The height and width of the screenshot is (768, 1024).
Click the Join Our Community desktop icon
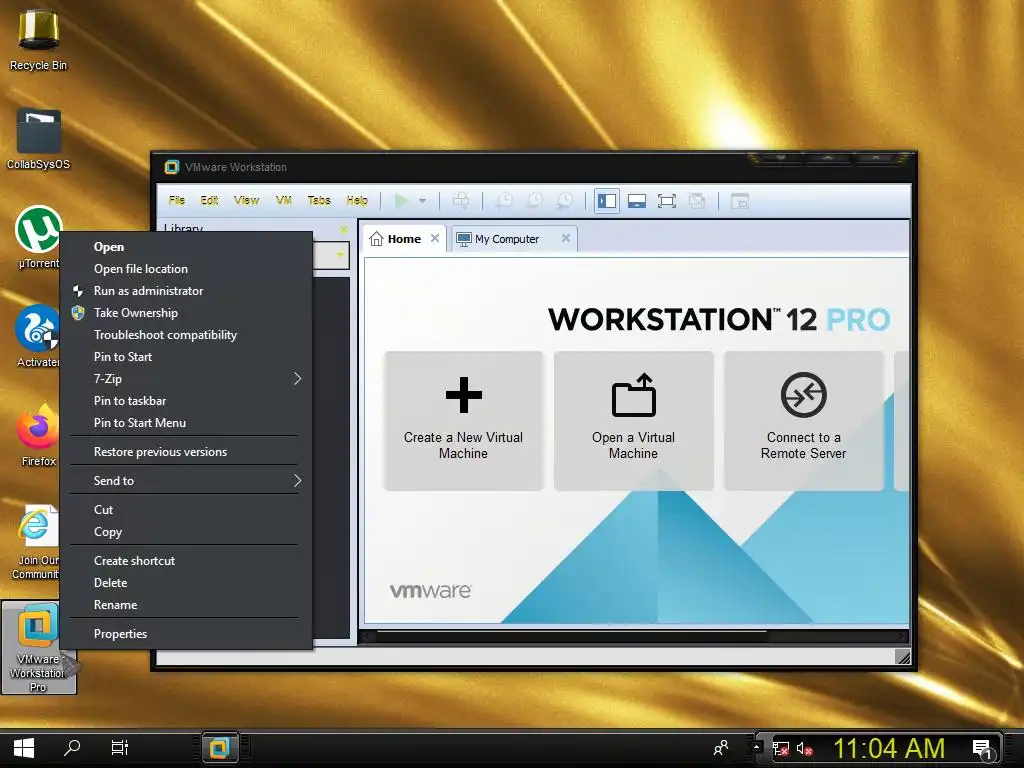[37, 542]
